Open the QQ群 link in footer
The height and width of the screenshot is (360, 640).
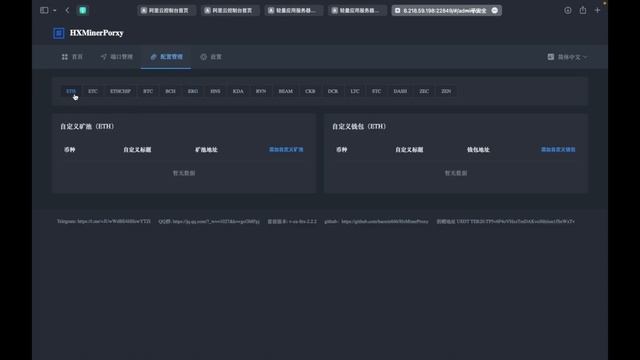click(209, 221)
